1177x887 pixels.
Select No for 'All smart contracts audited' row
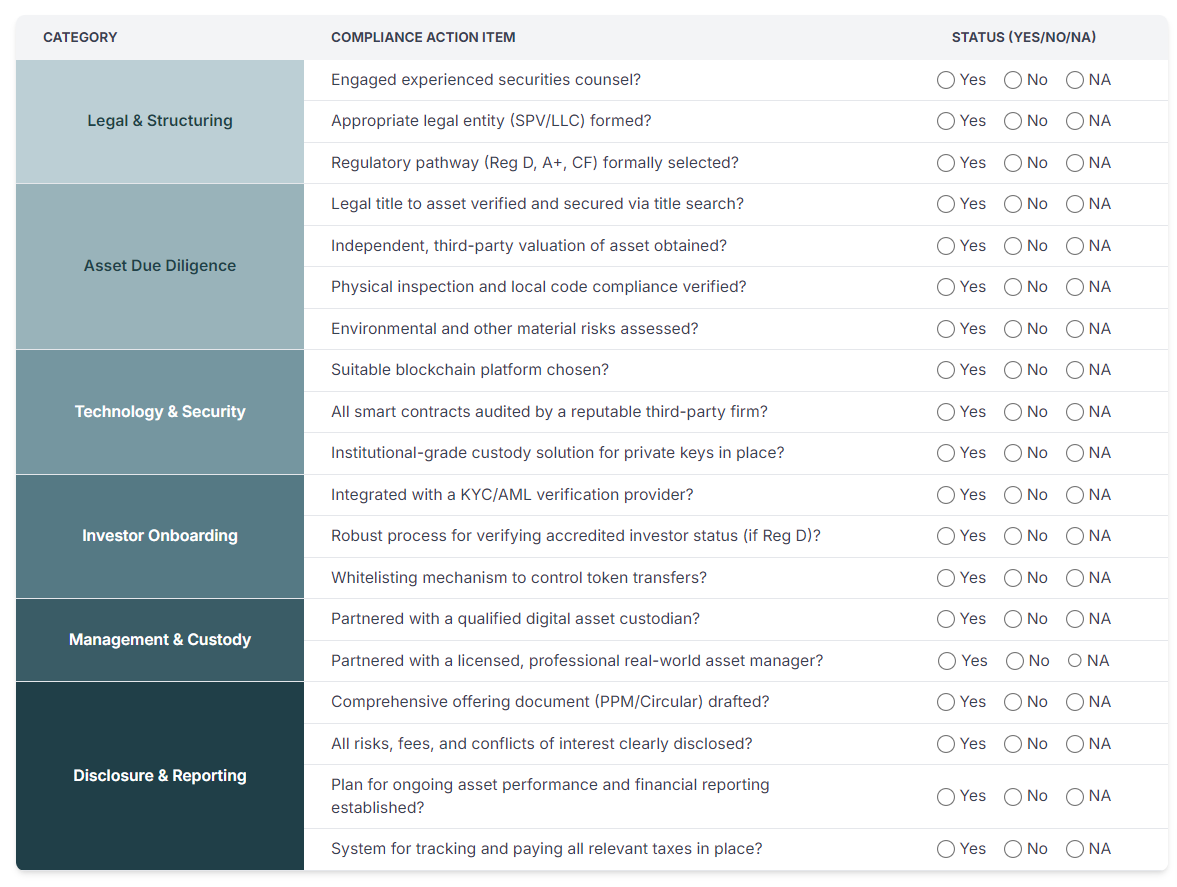(1013, 412)
